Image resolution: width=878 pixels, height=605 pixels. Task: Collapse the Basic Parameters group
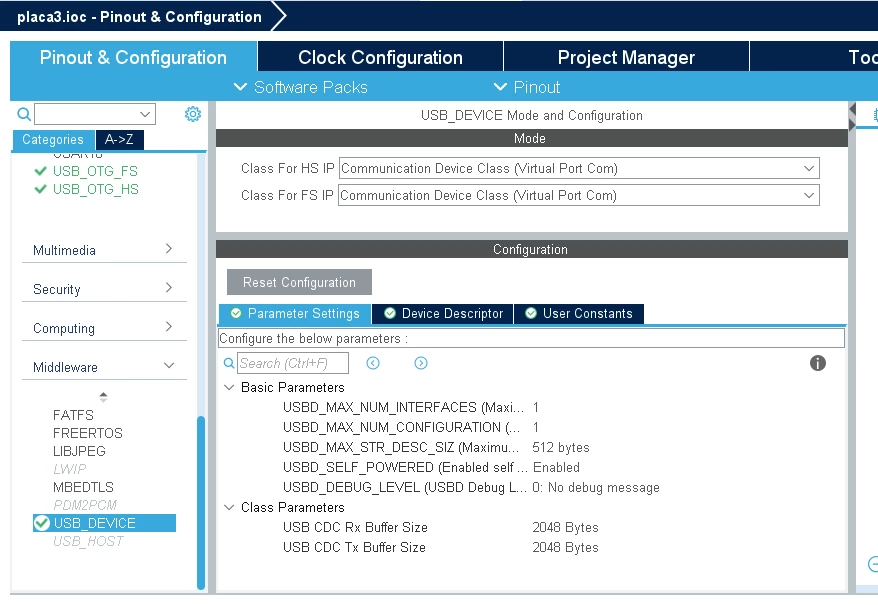229,388
